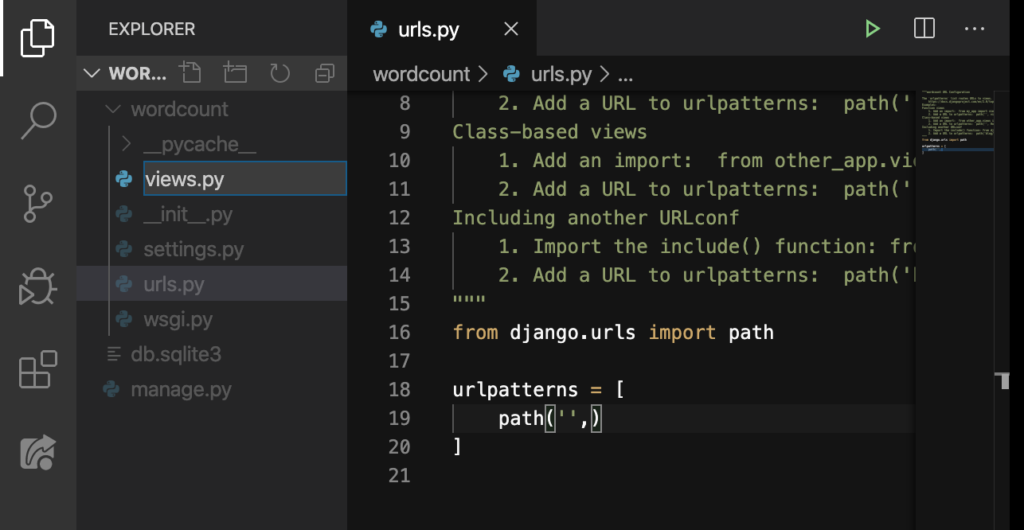The image size is (1024, 530).
Task: Click line number 16 in the gutter
Action: pyautogui.click(x=398, y=332)
